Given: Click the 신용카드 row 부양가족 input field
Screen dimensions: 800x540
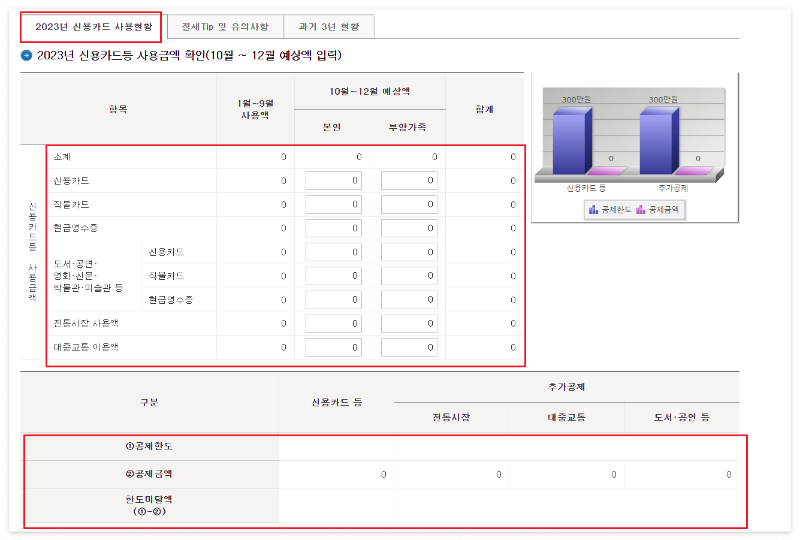Looking at the screenshot, I should [x=409, y=181].
